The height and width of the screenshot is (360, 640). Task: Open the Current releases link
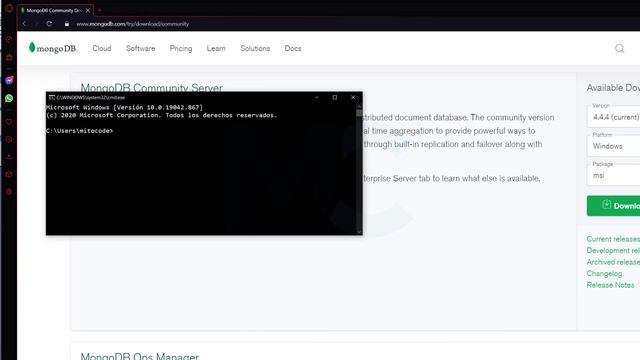613,239
